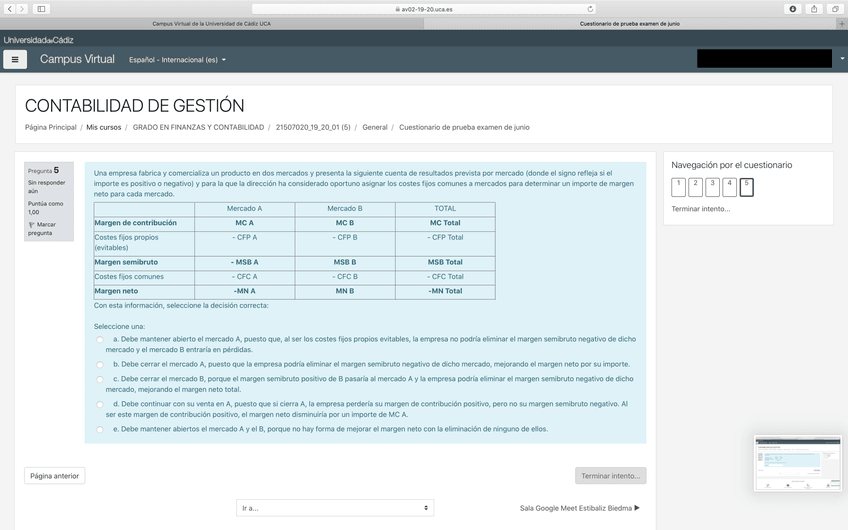This screenshot has height=530, width=848.
Task: Select answer option a
Action: [100, 340]
